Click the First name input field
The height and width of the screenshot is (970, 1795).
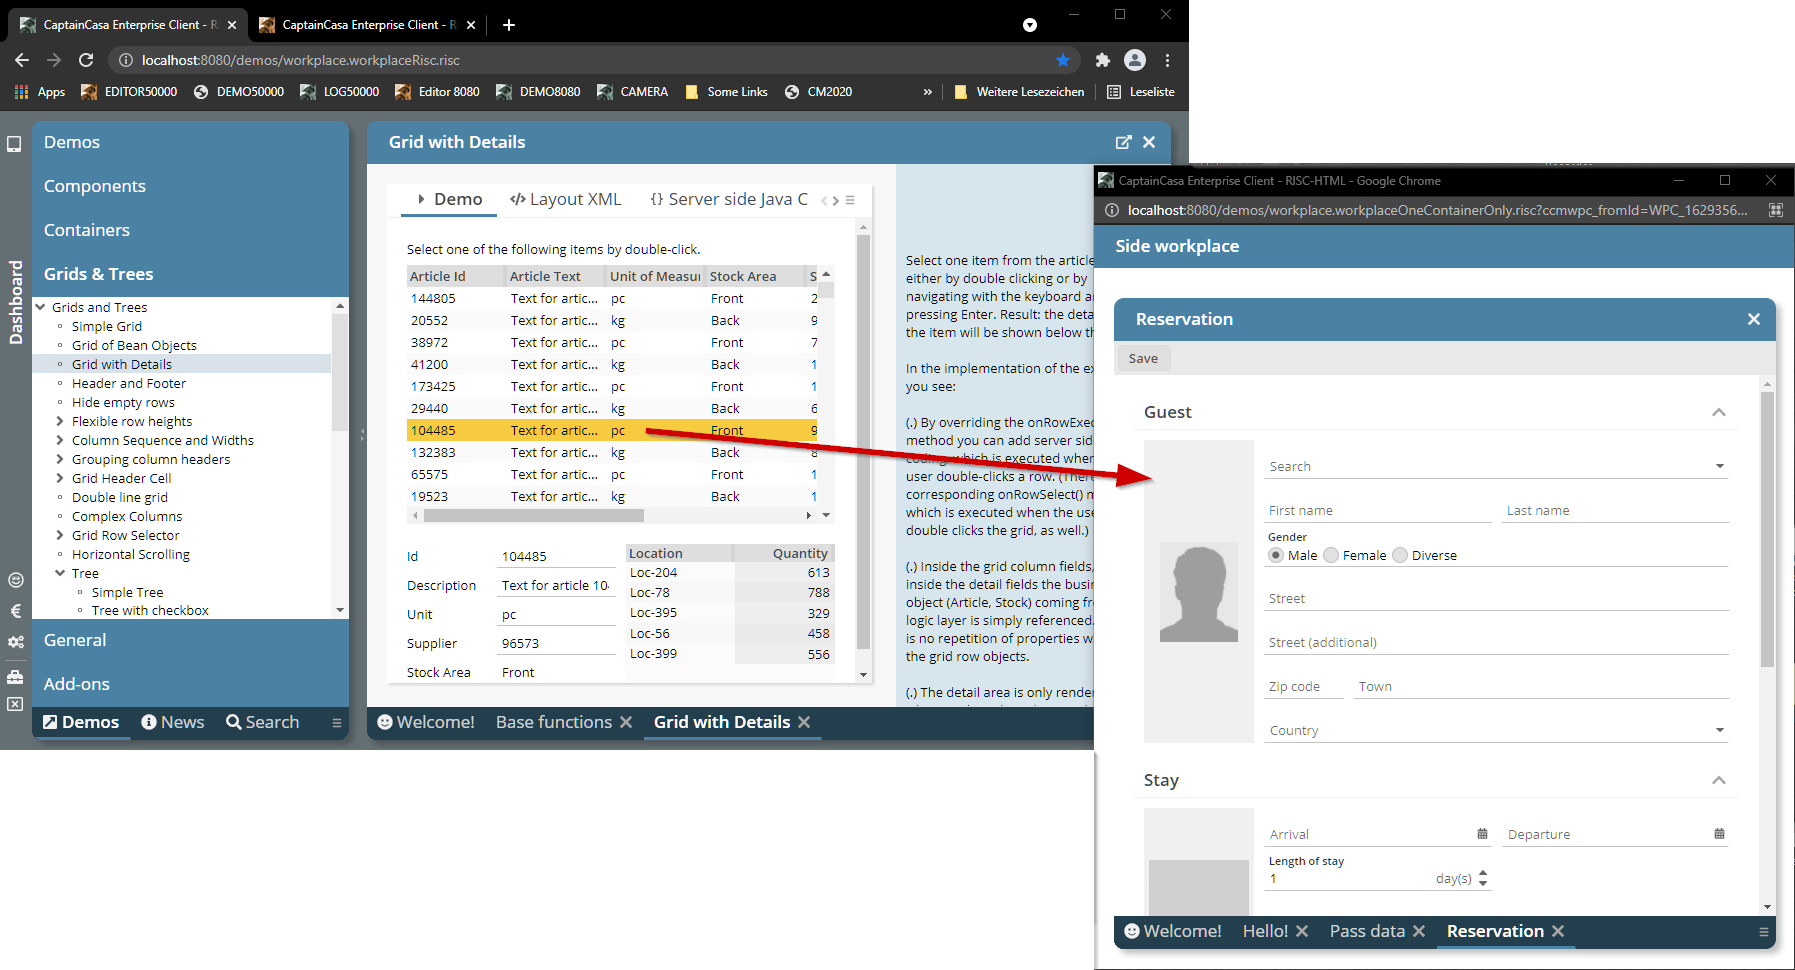click(x=1378, y=511)
